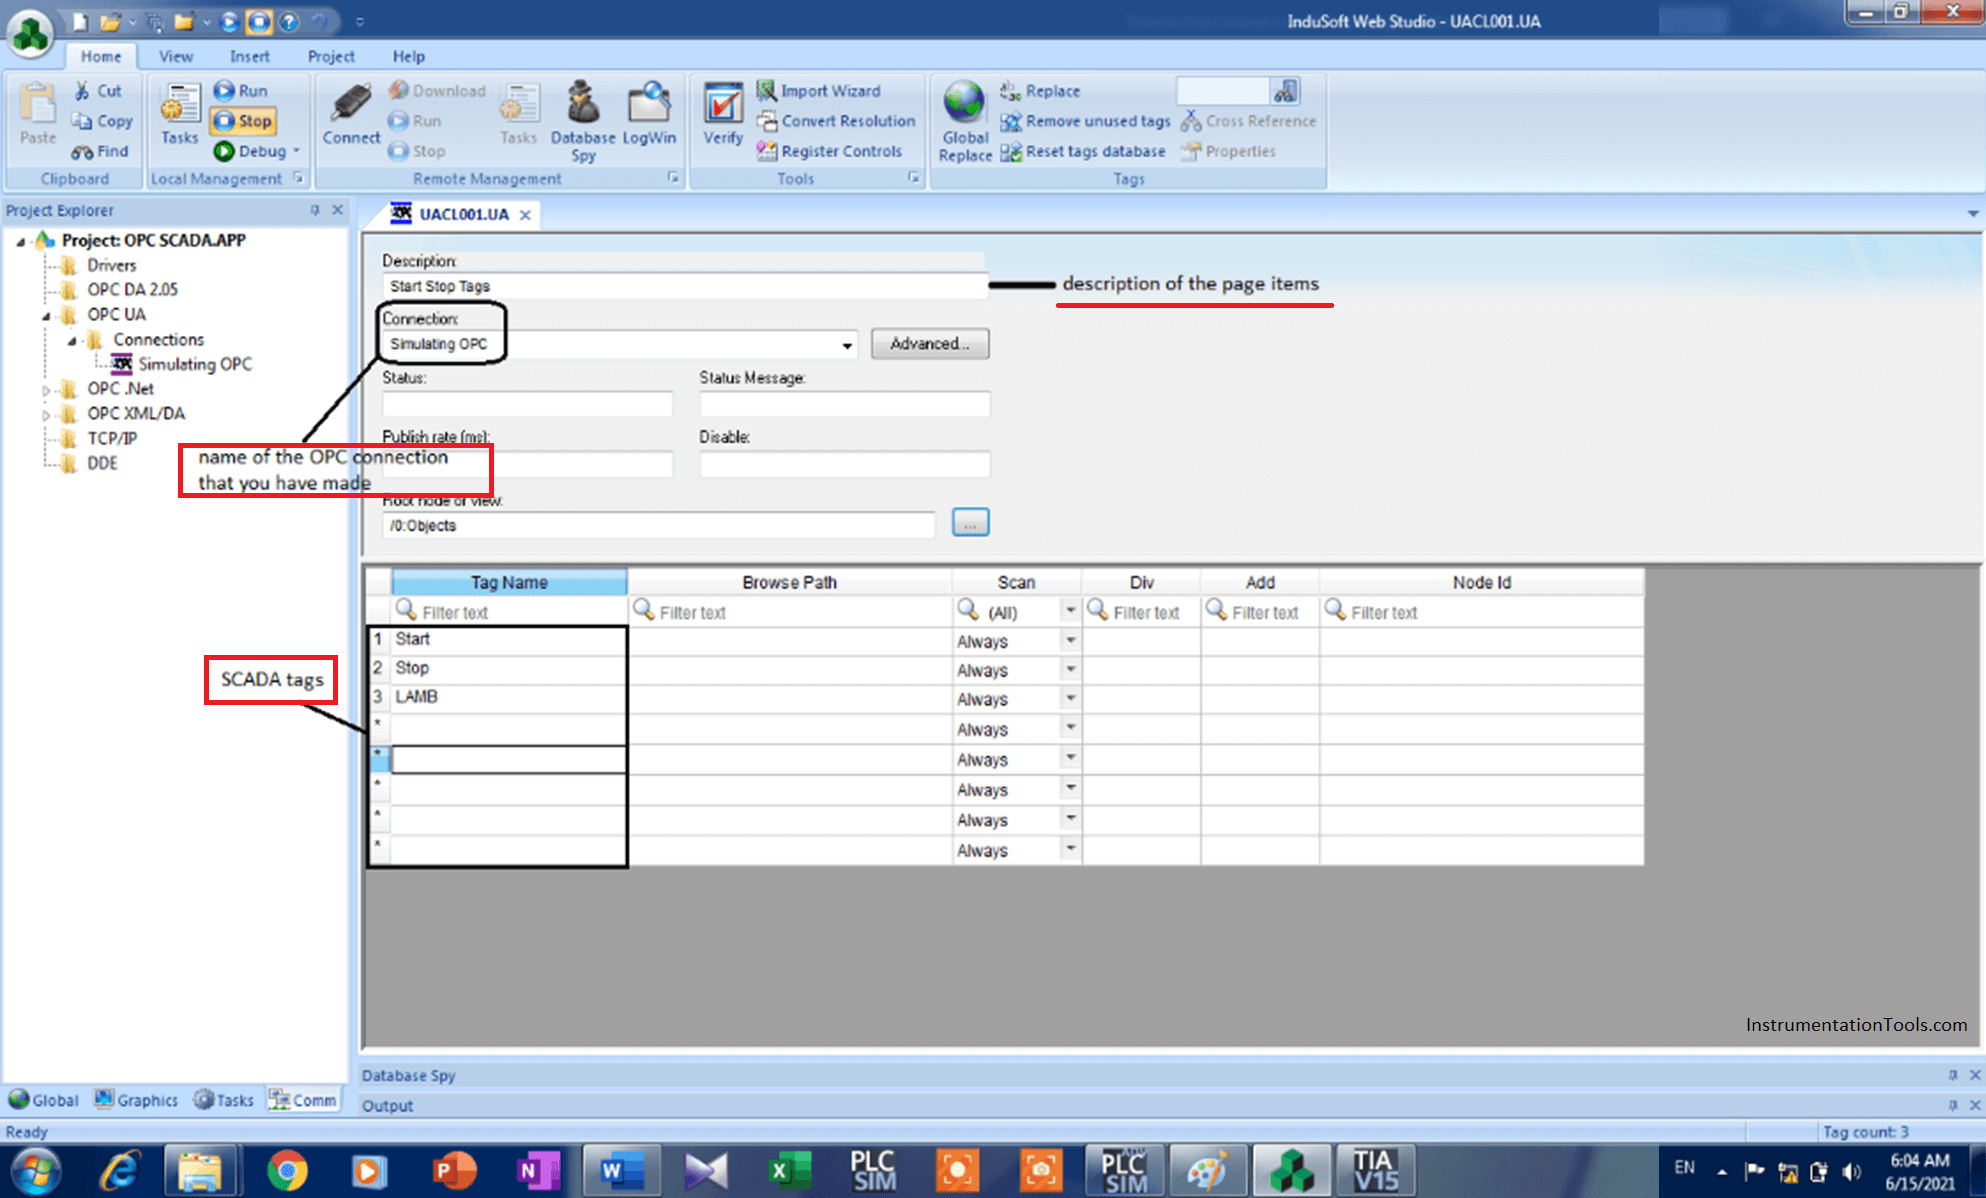Viewport: 1986px width, 1198px height.
Task: Click Remove unused tags
Action: pyautogui.click(x=1086, y=121)
